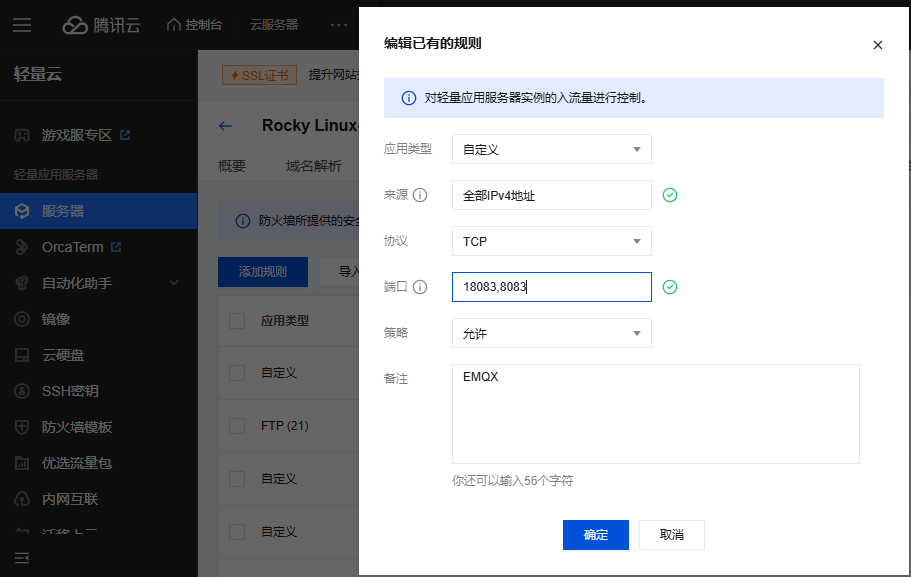911x577 pixels.
Task: Click the 确定 button
Action: (x=595, y=535)
